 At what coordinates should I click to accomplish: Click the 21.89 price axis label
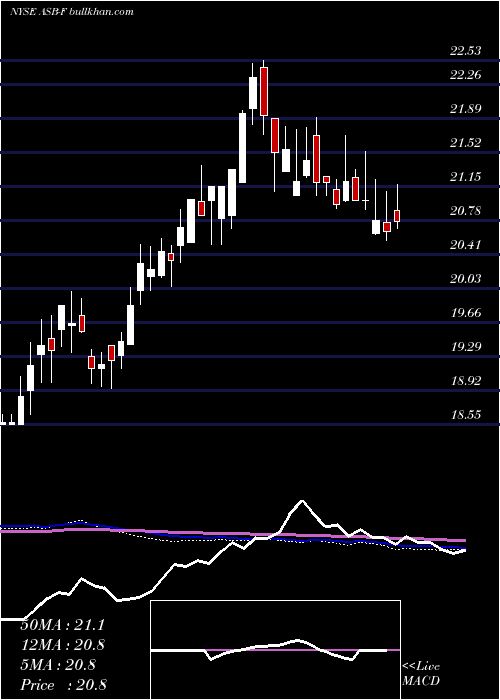click(x=466, y=108)
